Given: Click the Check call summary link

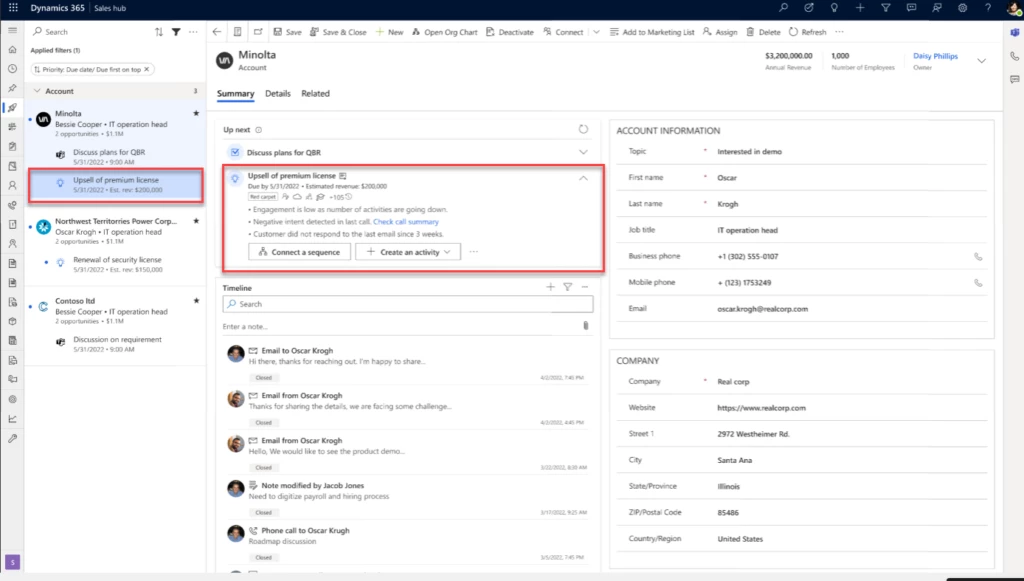Looking at the screenshot, I should 405,222.
